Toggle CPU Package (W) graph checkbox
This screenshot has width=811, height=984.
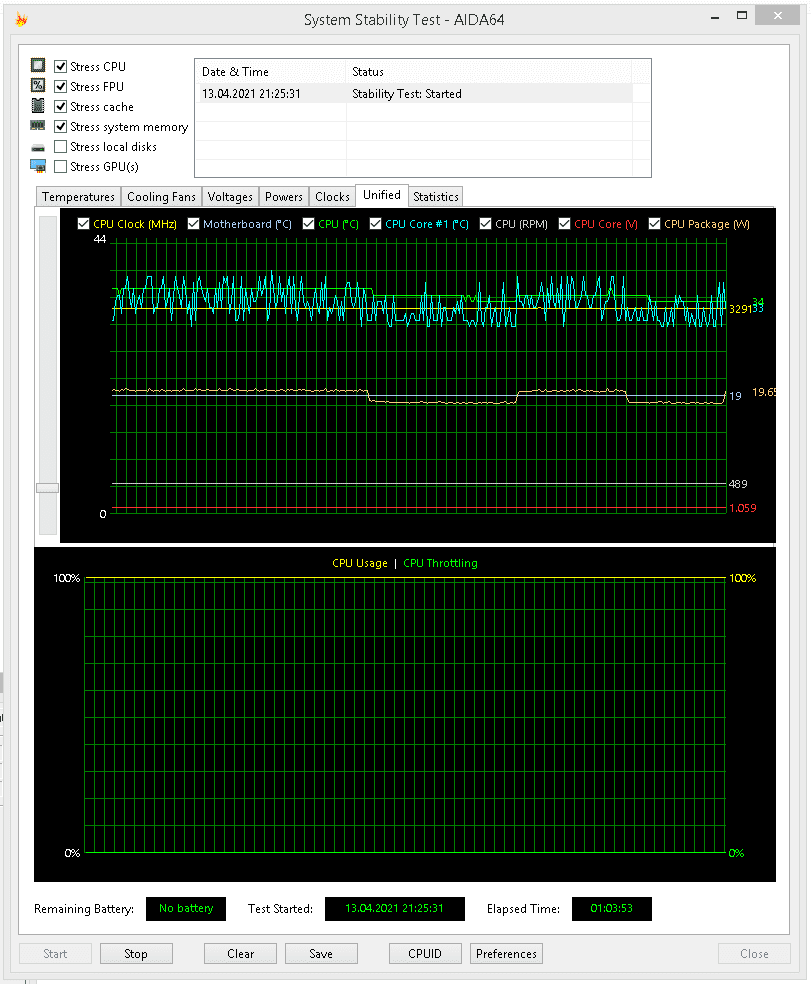[x=655, y=224]
